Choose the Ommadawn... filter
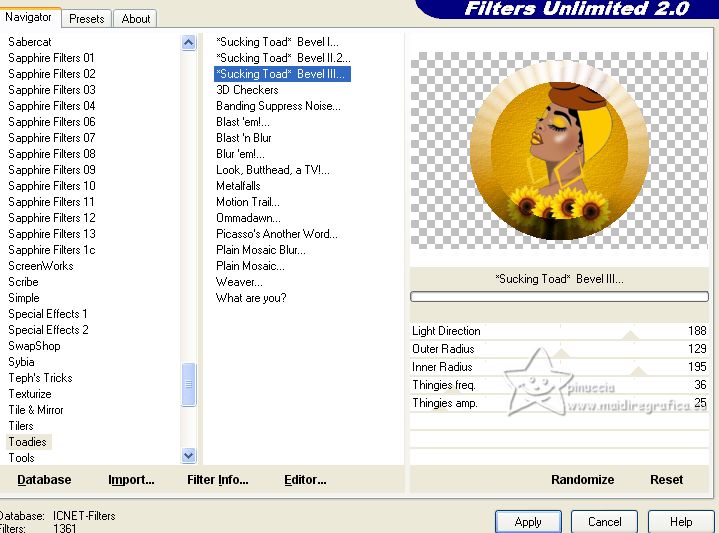This screenshot has width=719, height=533. [249, 218]
